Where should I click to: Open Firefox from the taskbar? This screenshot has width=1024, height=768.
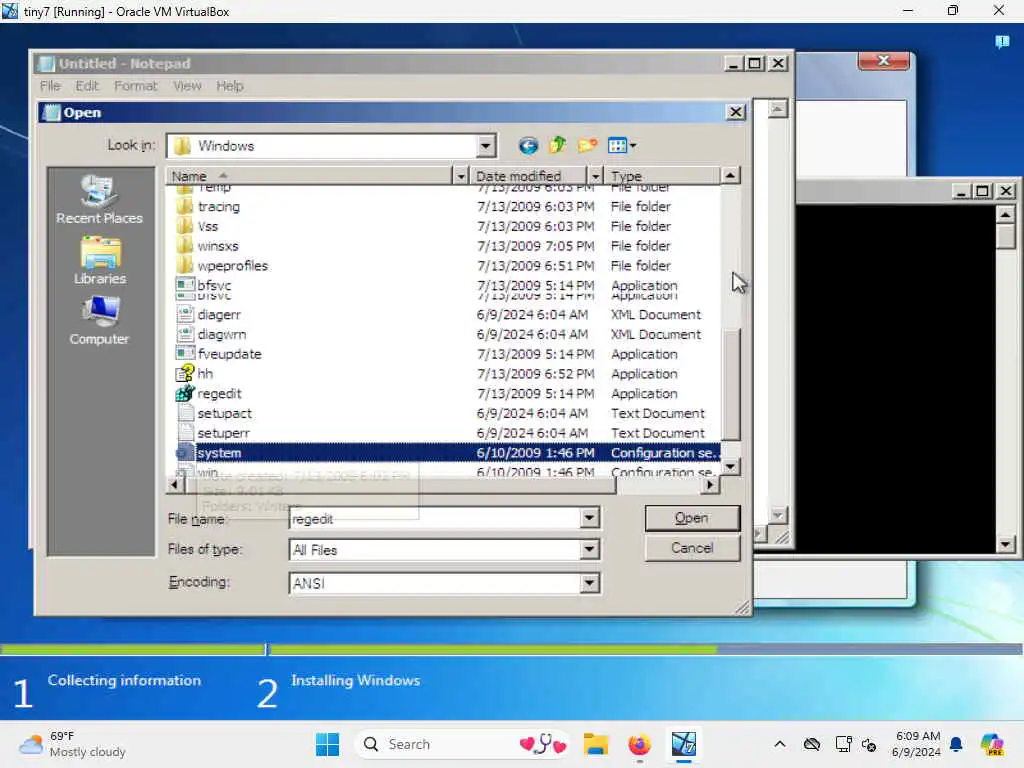tap(639, 744)
